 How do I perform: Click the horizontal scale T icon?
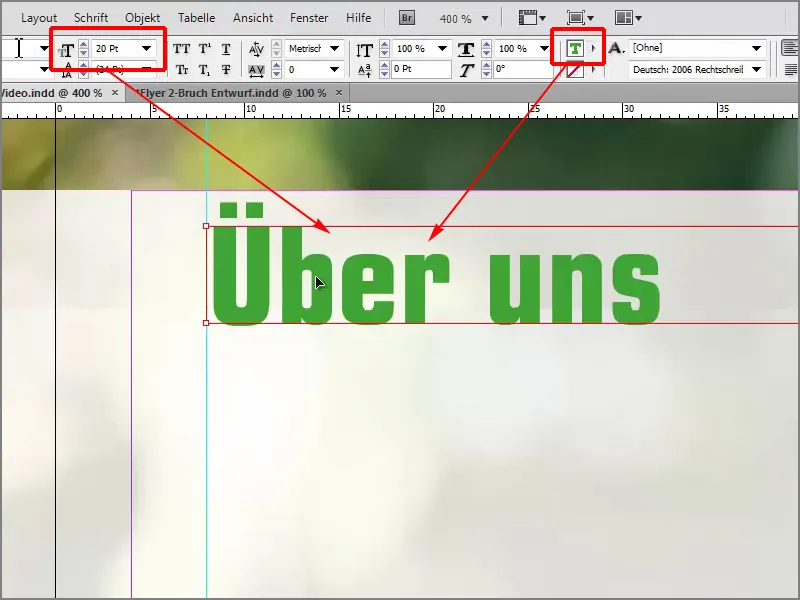click(x=466, y=49)
